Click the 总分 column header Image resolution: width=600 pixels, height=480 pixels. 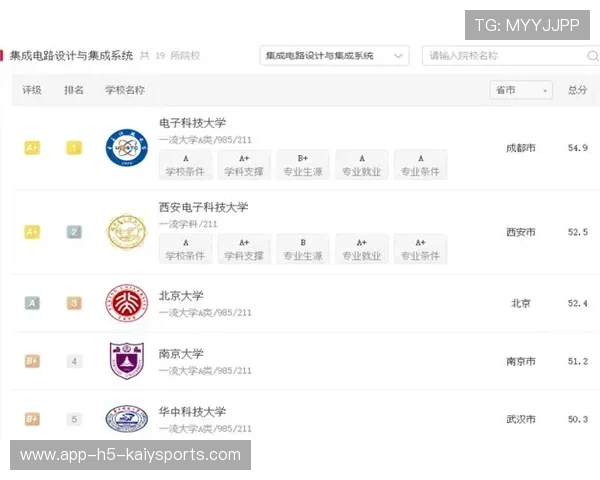coord(577,90)
